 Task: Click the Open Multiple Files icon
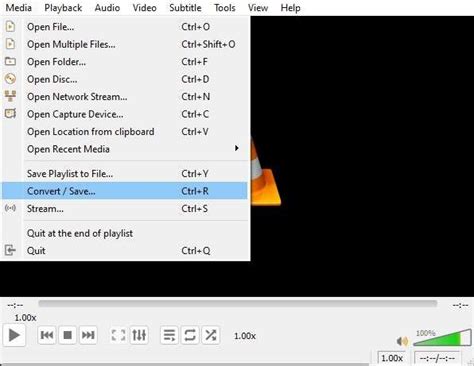pos(10,44)
